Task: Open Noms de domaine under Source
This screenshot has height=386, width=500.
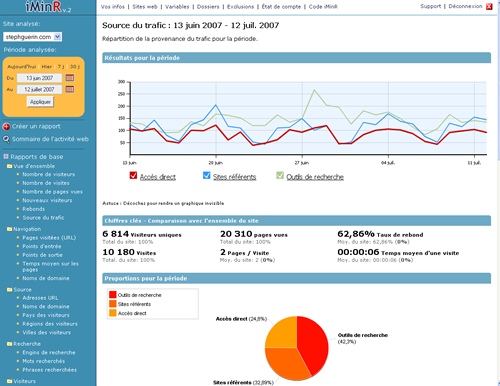Action: pos(46,307)
